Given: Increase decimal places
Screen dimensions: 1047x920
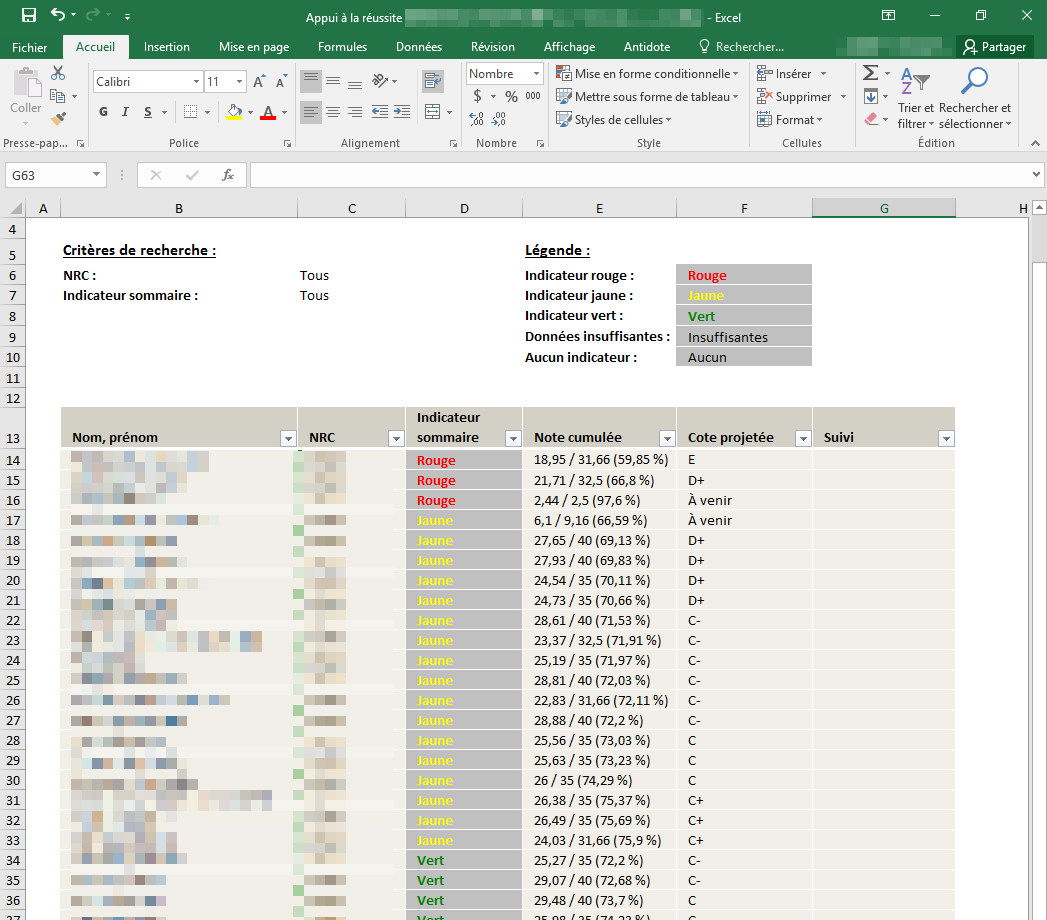Looking at the screenshot, I should pyautogui.click(x=477, y=119).
